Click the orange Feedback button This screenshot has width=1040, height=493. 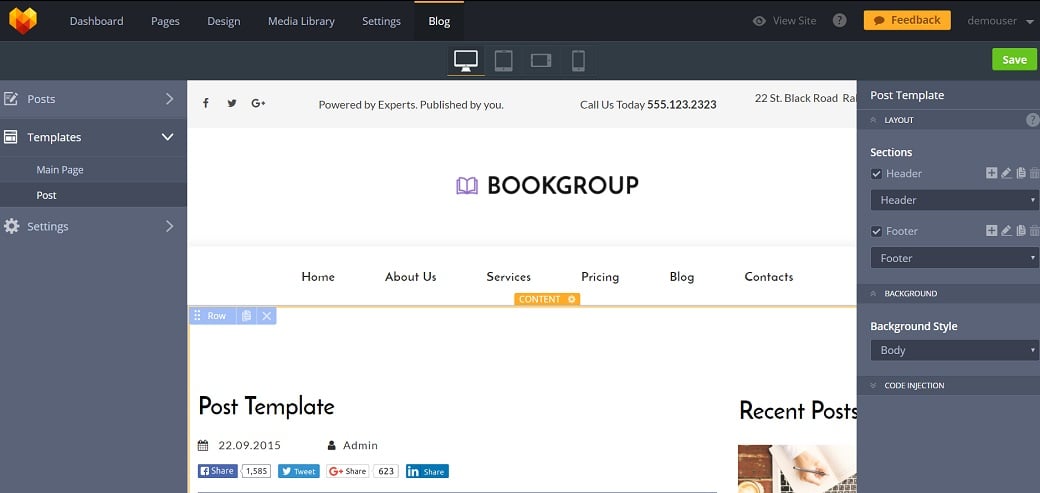pyautogui.click(x=906, y=20)
